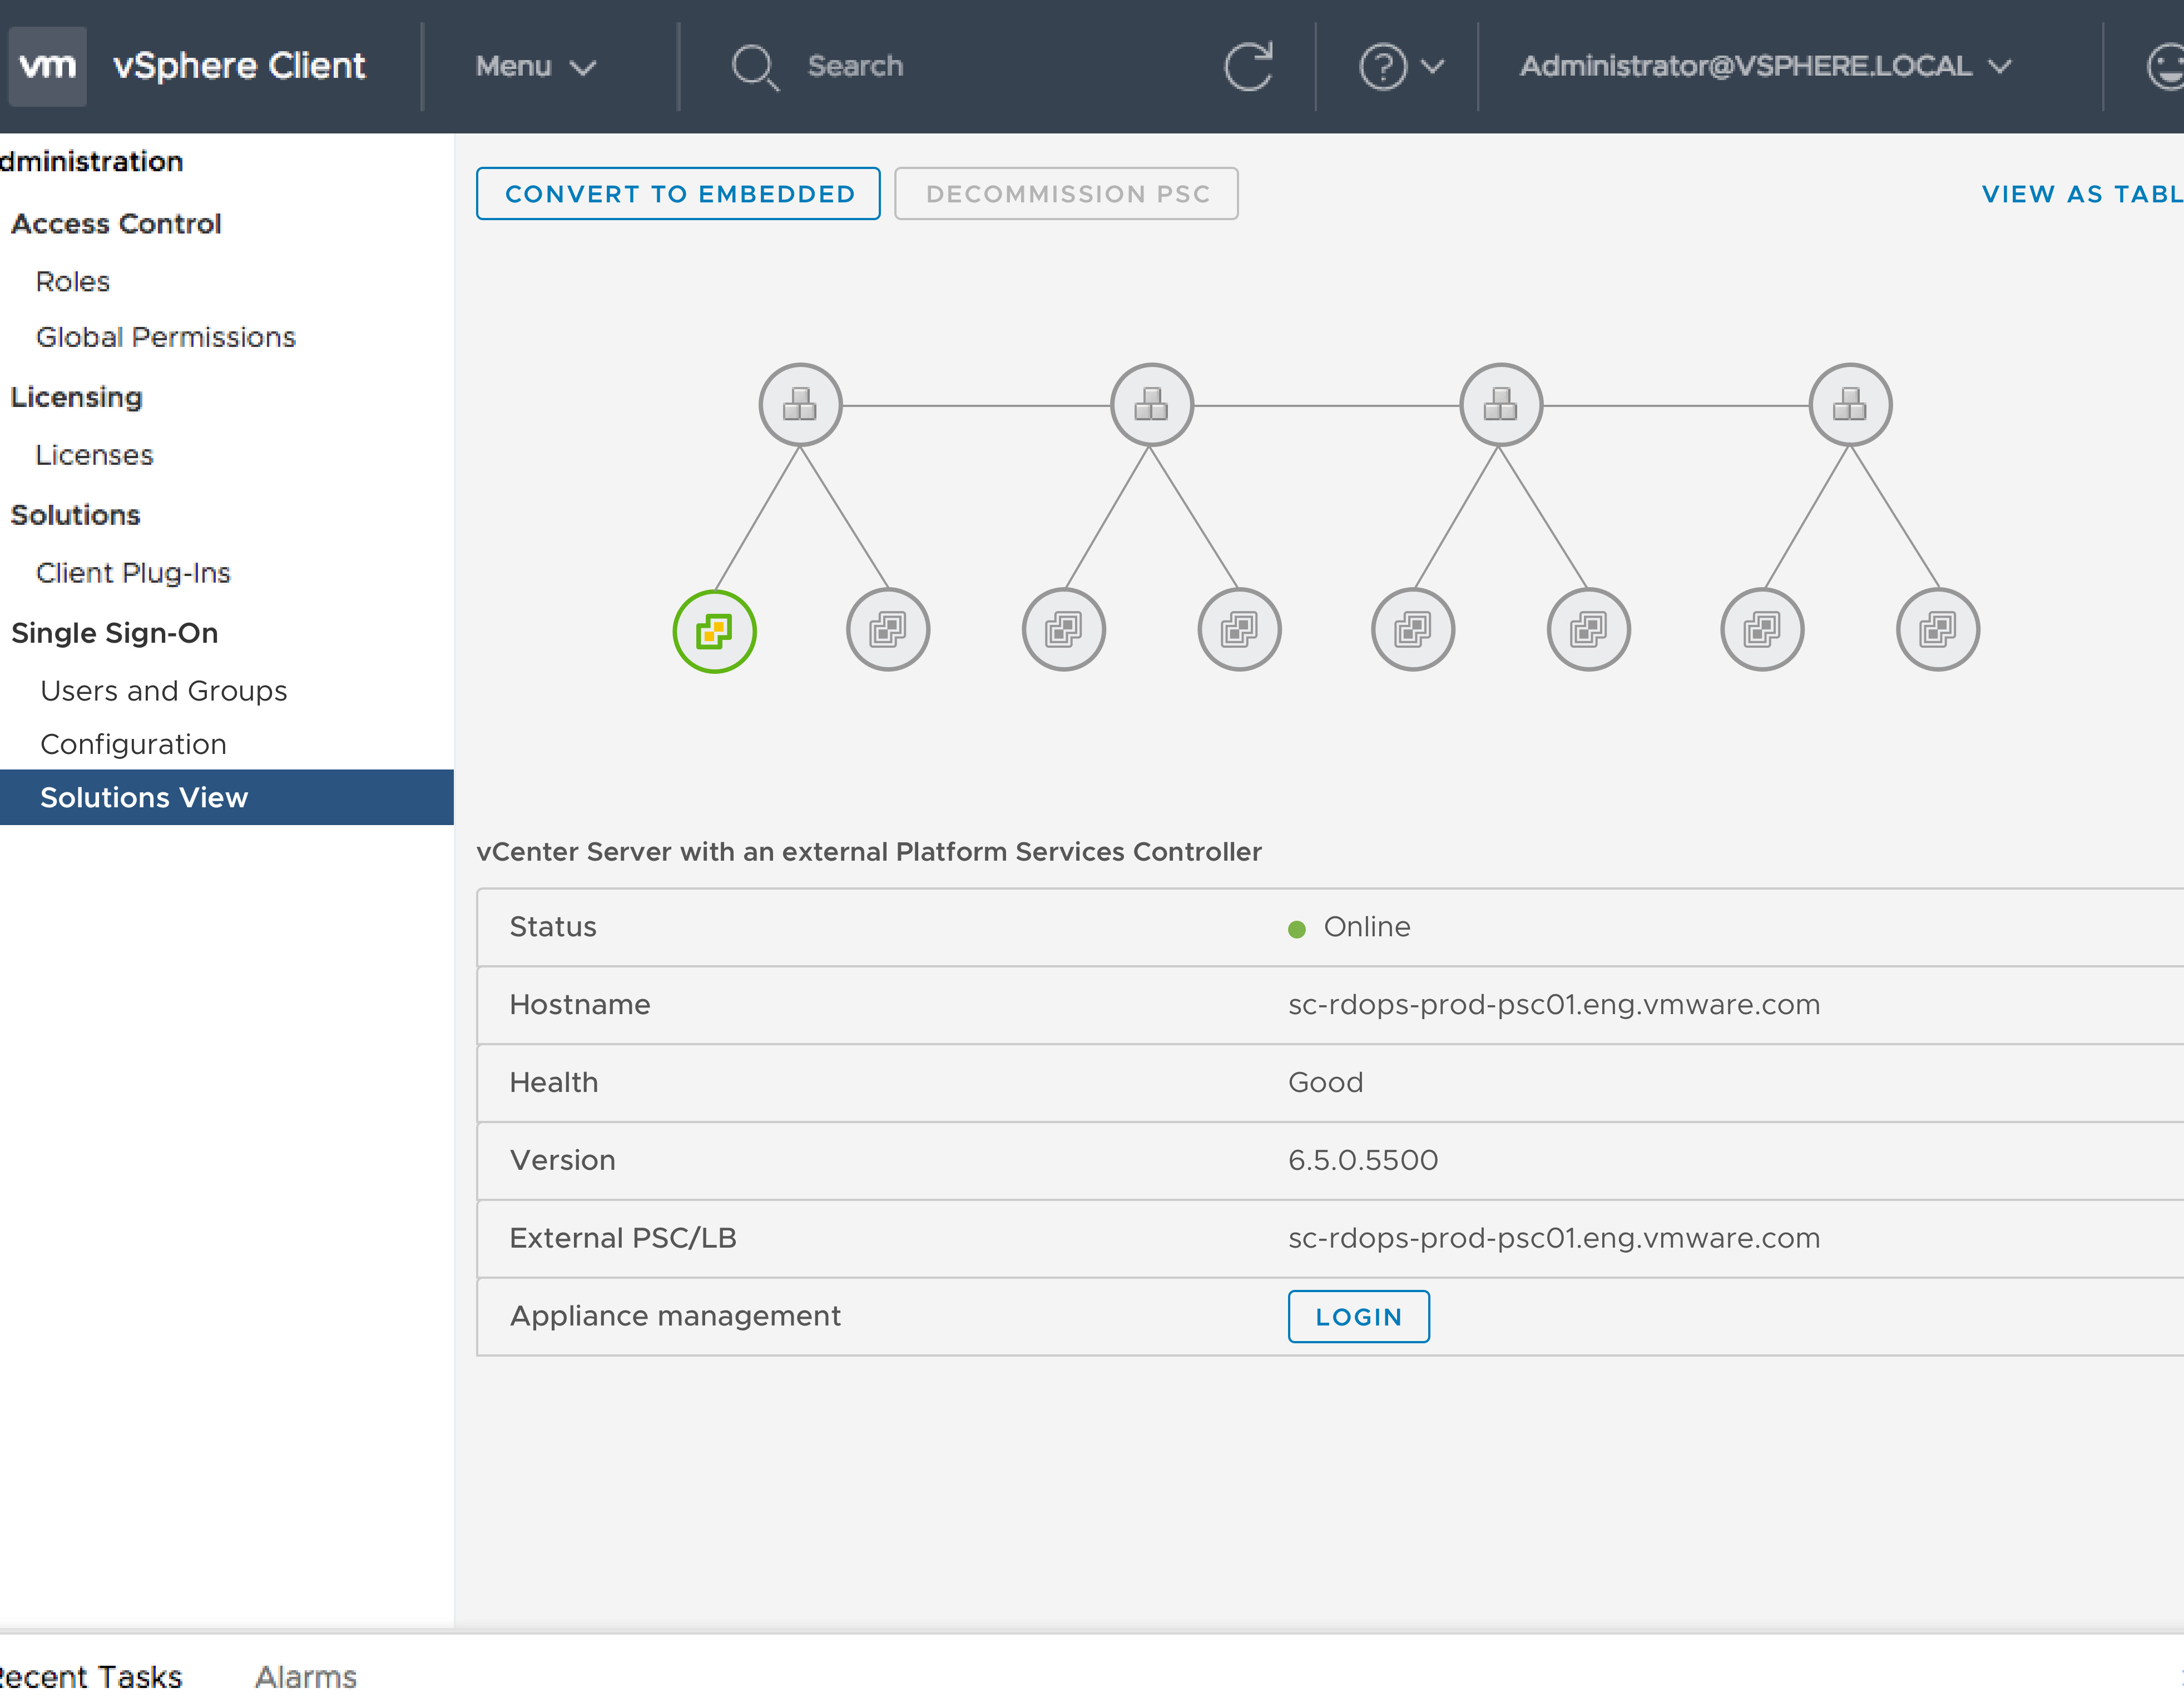Expand the help question mark dropdown
The height and width of the screenshot is (1708, 2184).
1401,67
